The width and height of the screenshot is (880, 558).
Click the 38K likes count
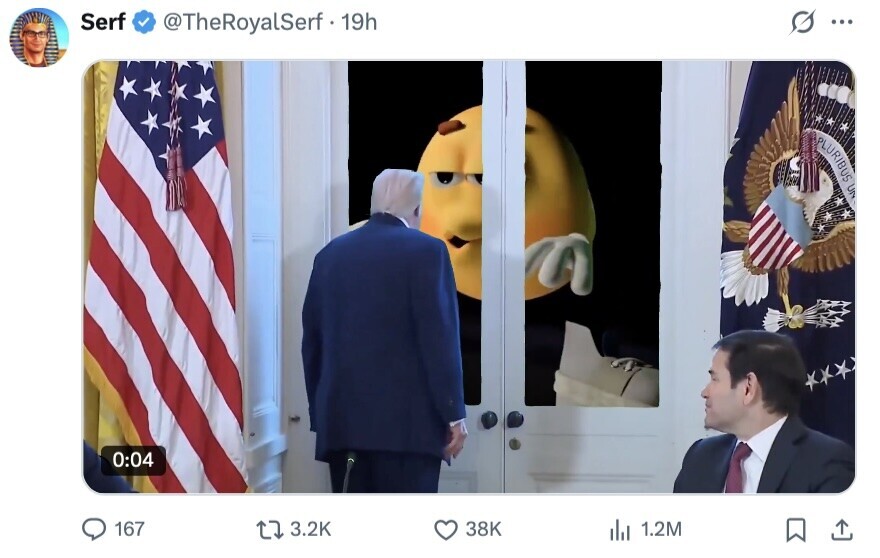click(x=483, y=529)
